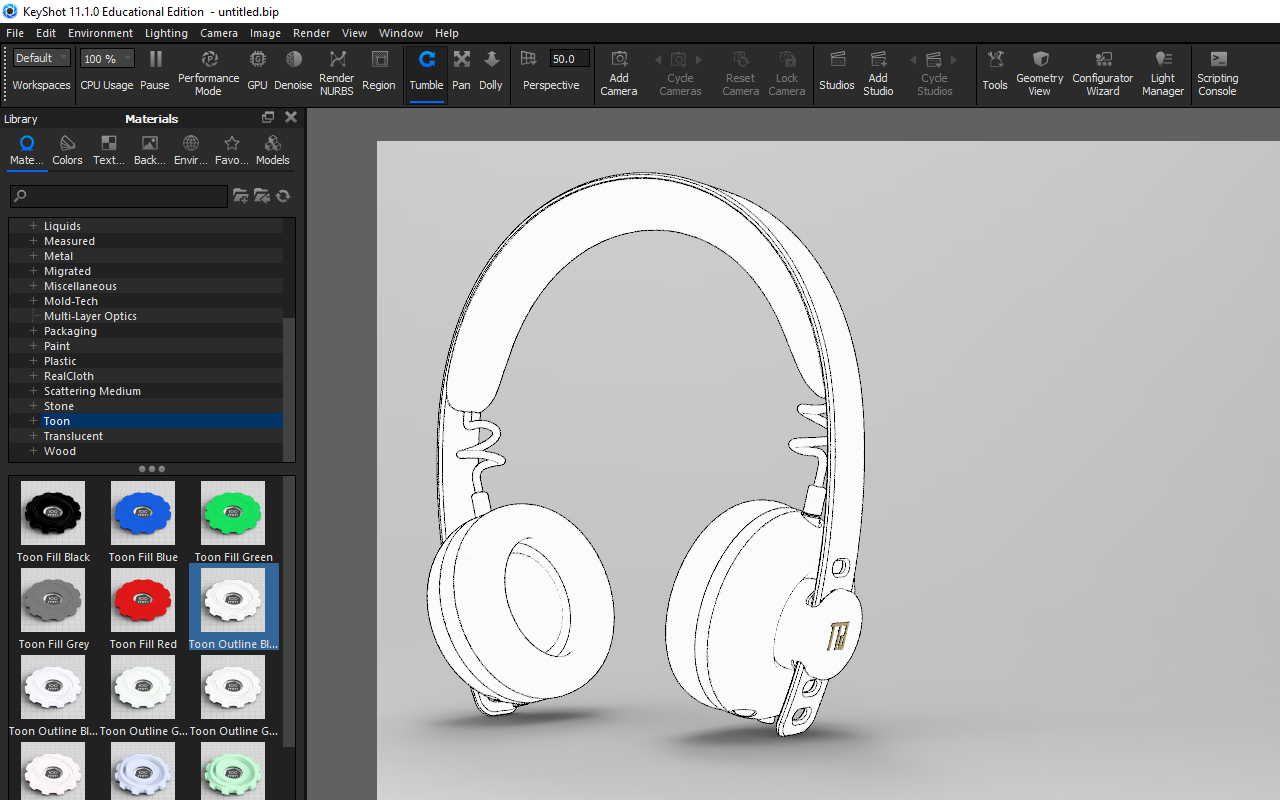
Task: Switch to the Models library tab
Action: point(273,151)
